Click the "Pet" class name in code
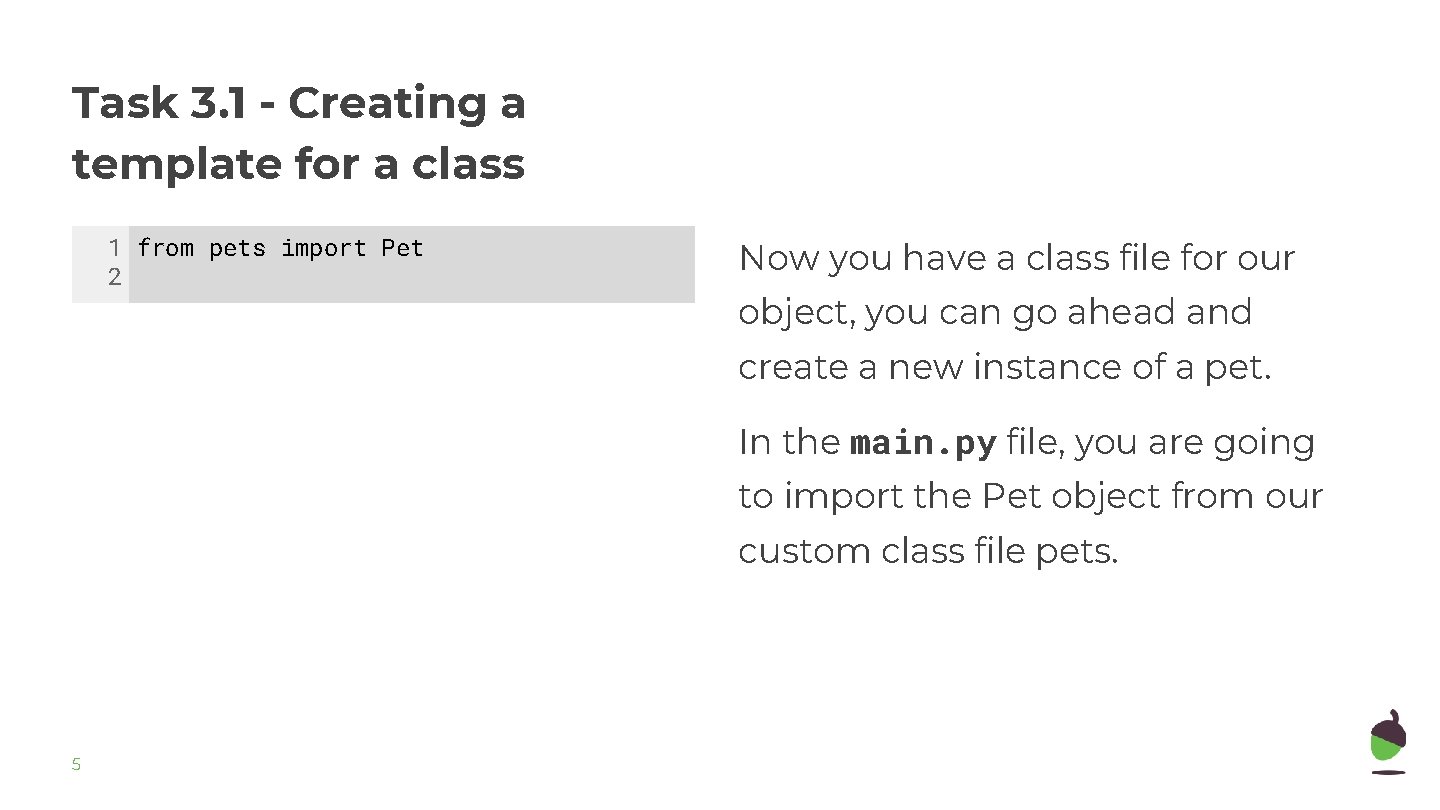The height and width of the screenshot is (810, 1440). coord(402,248)
